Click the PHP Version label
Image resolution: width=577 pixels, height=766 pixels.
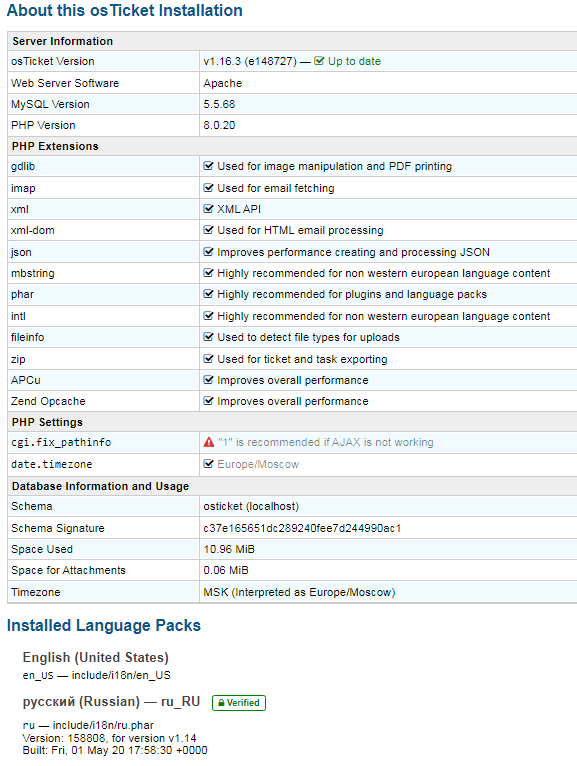pos(43,125)
